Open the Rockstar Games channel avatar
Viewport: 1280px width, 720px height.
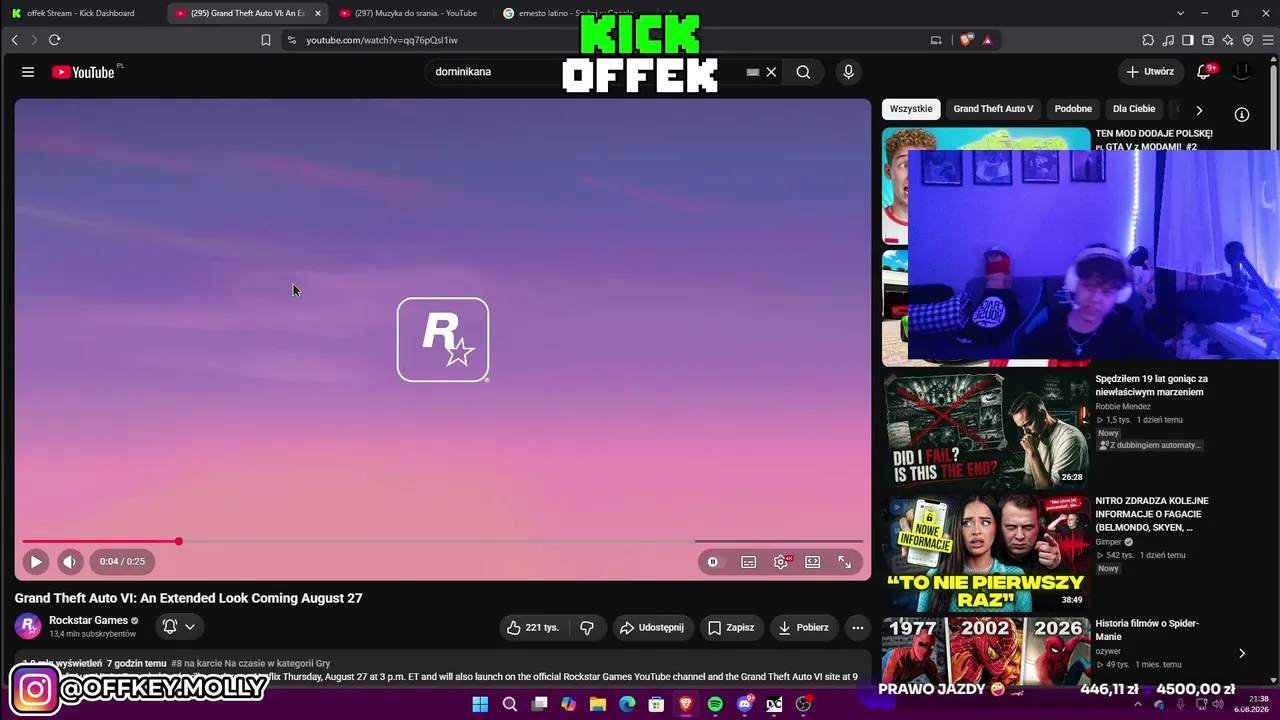point(28,626)
